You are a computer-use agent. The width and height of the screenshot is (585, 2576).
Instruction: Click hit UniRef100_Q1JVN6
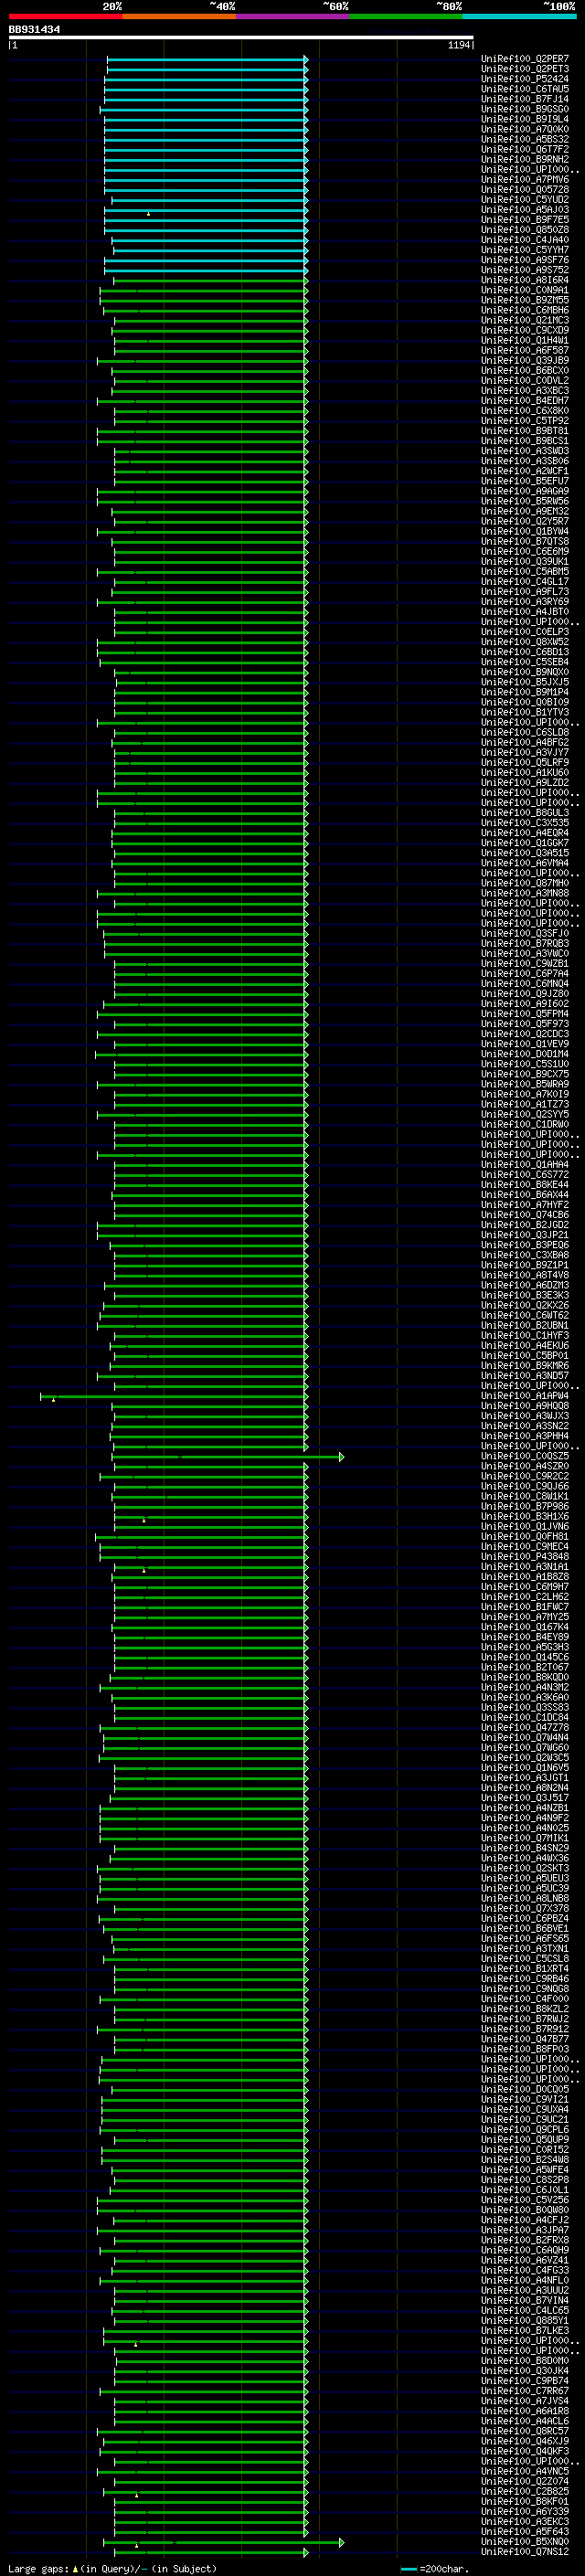525,1527
